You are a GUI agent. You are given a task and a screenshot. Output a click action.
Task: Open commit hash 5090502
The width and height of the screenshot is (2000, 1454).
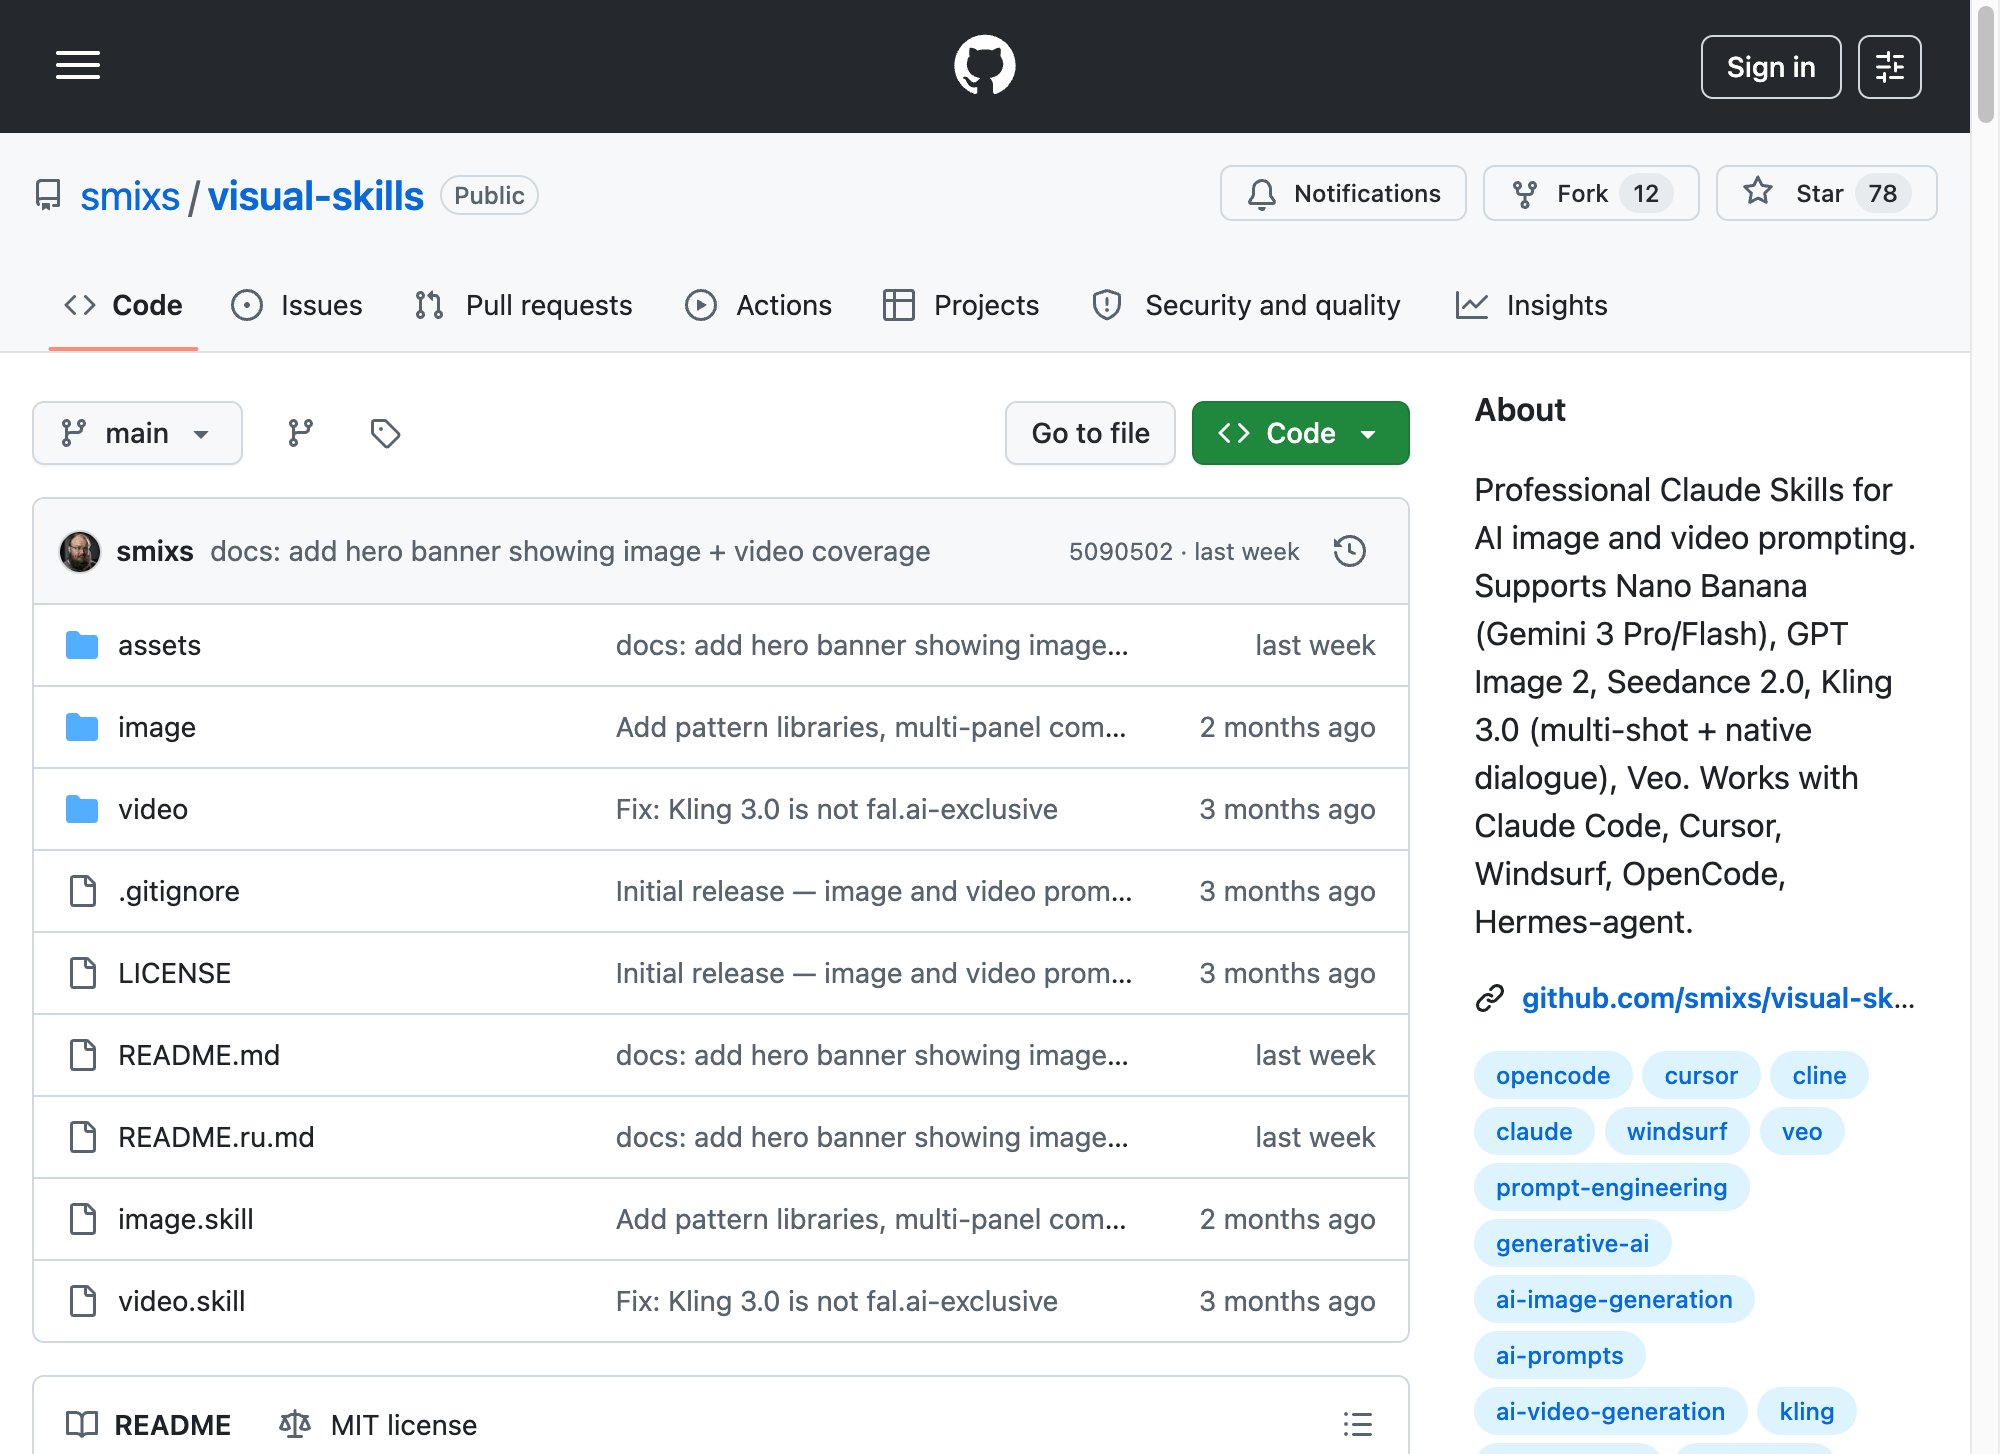pyautogui.click(x=1120, y=551)
